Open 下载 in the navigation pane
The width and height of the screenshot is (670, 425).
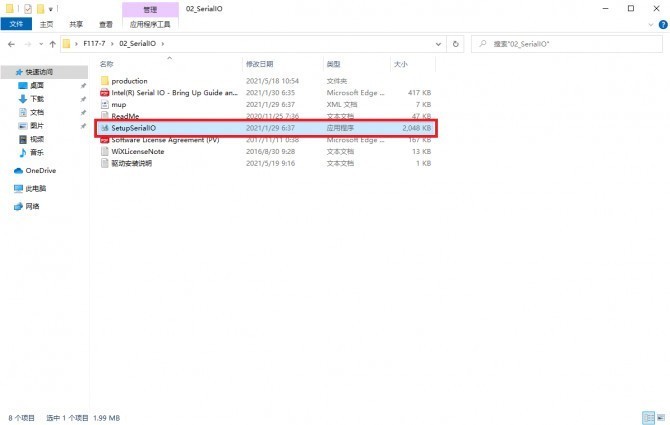(x=37, y=99)
